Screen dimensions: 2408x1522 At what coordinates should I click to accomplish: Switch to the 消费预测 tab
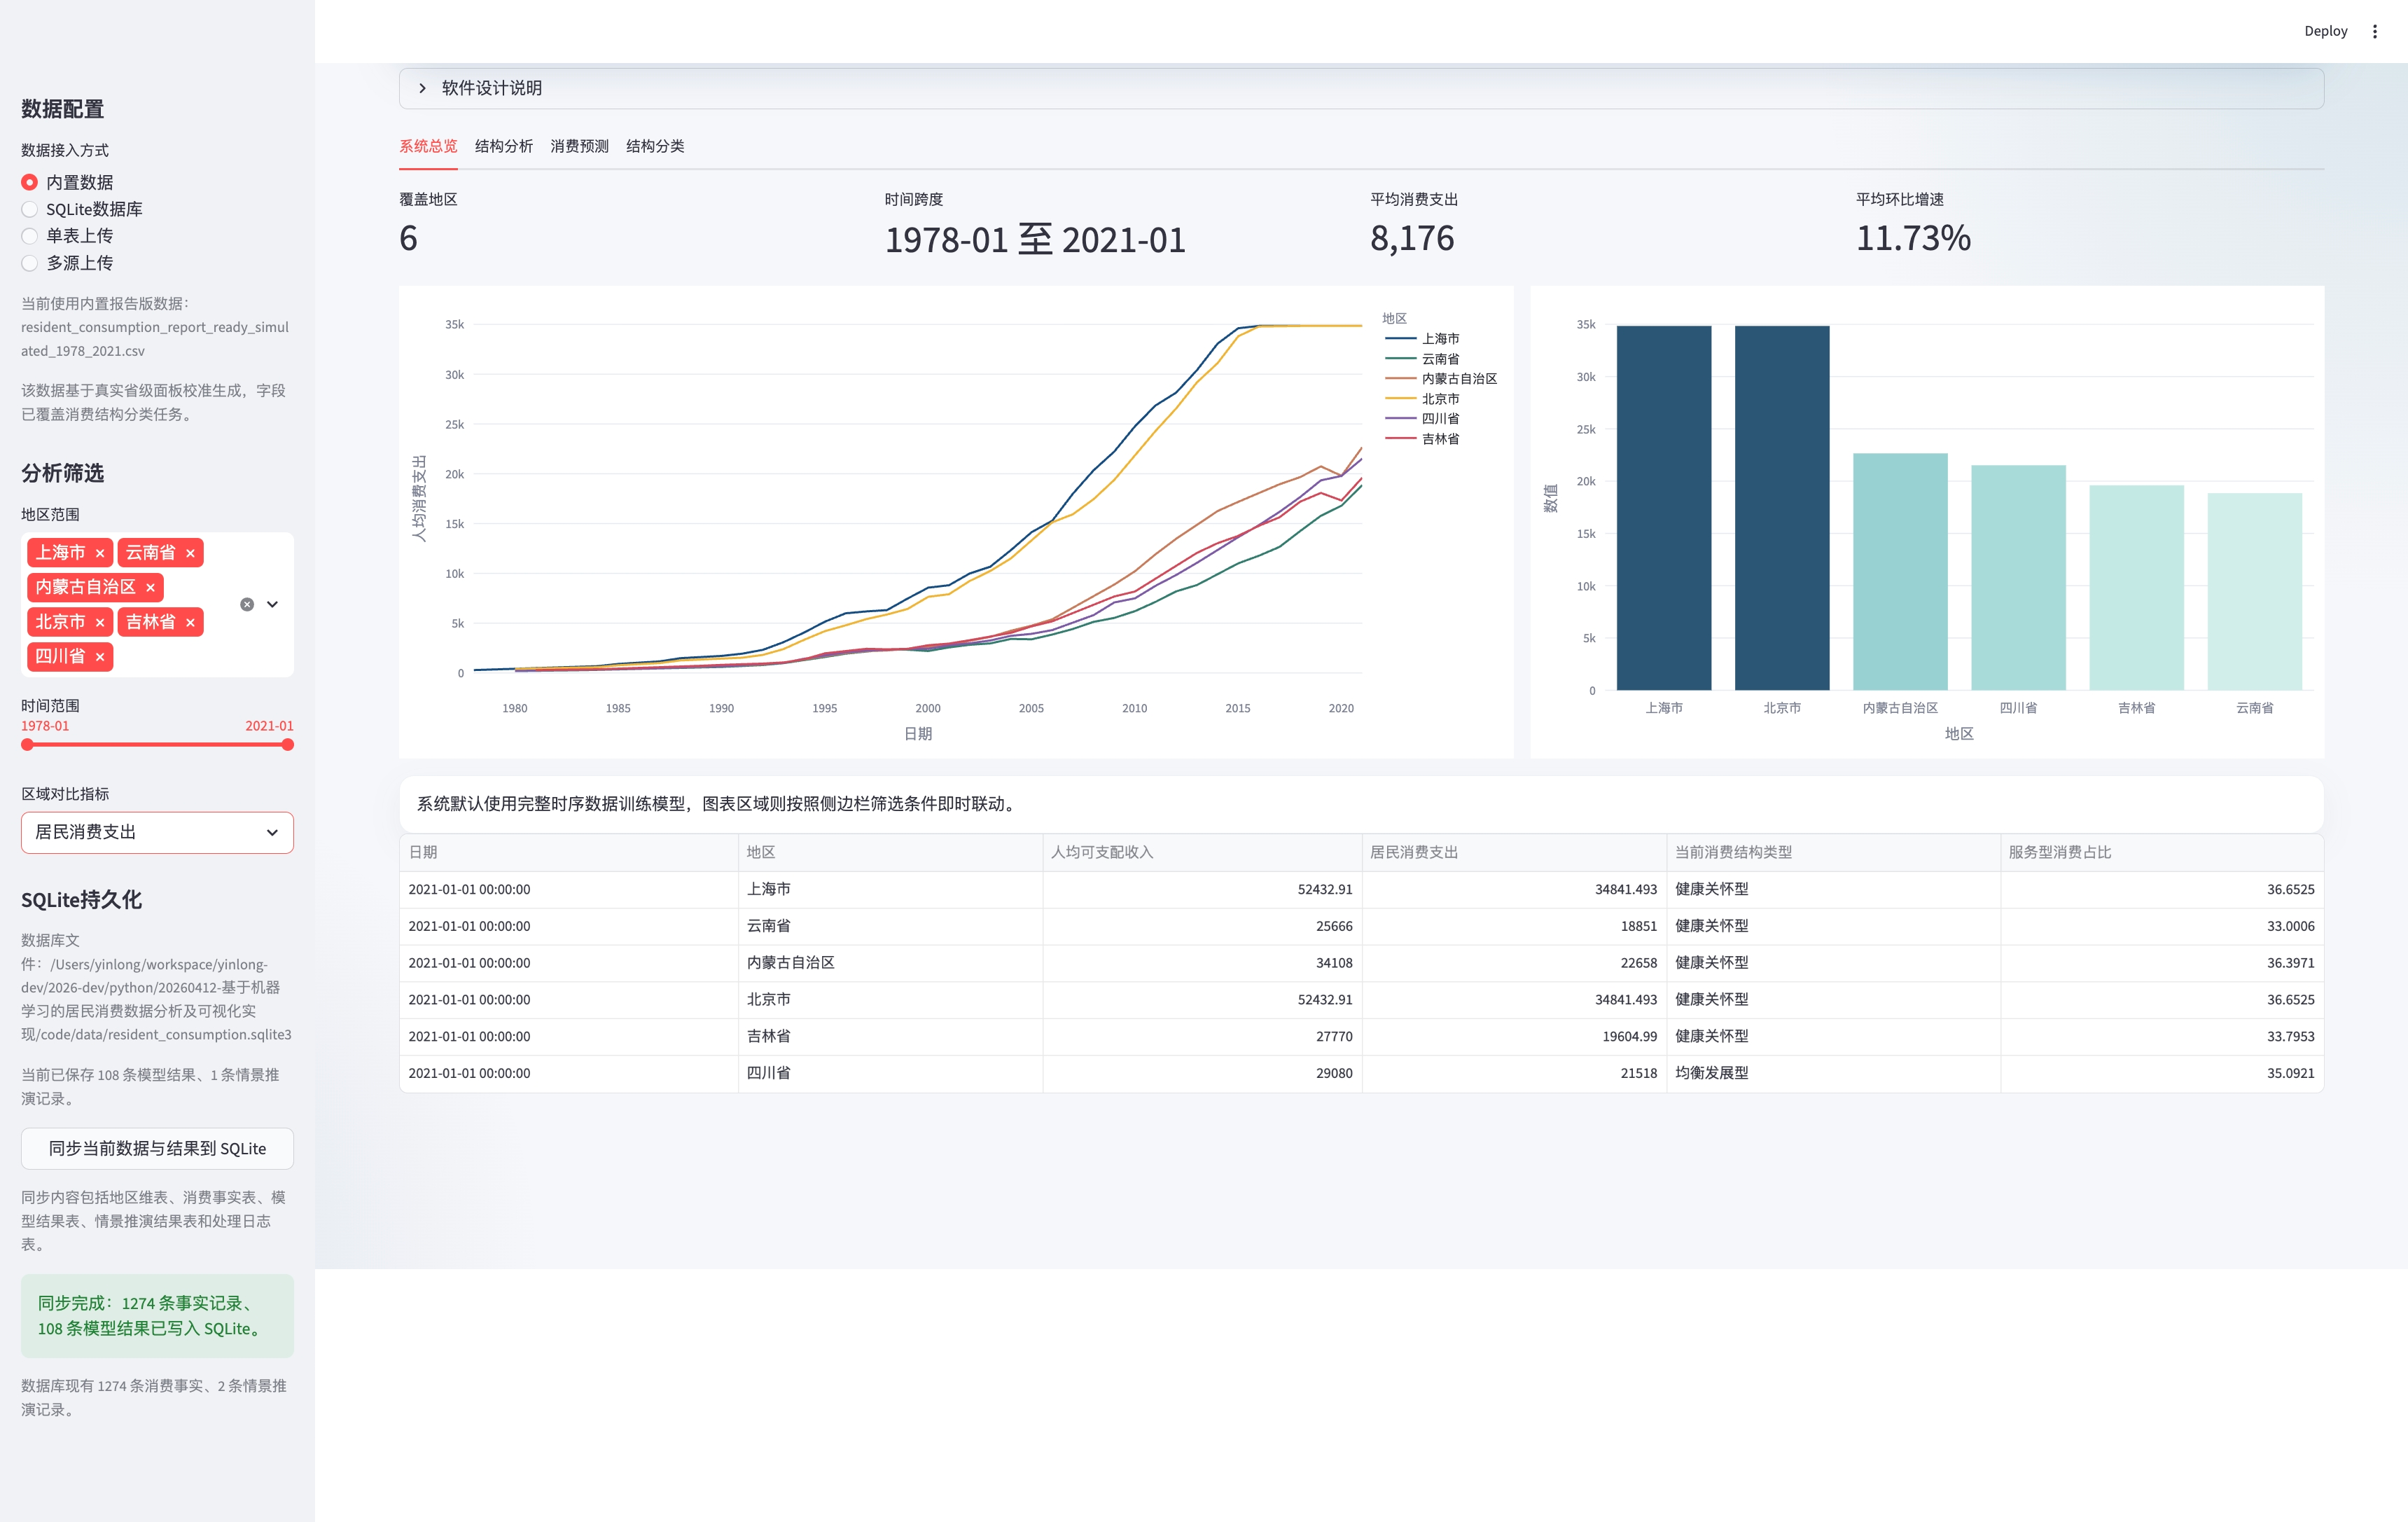click(x=579, y=146)
